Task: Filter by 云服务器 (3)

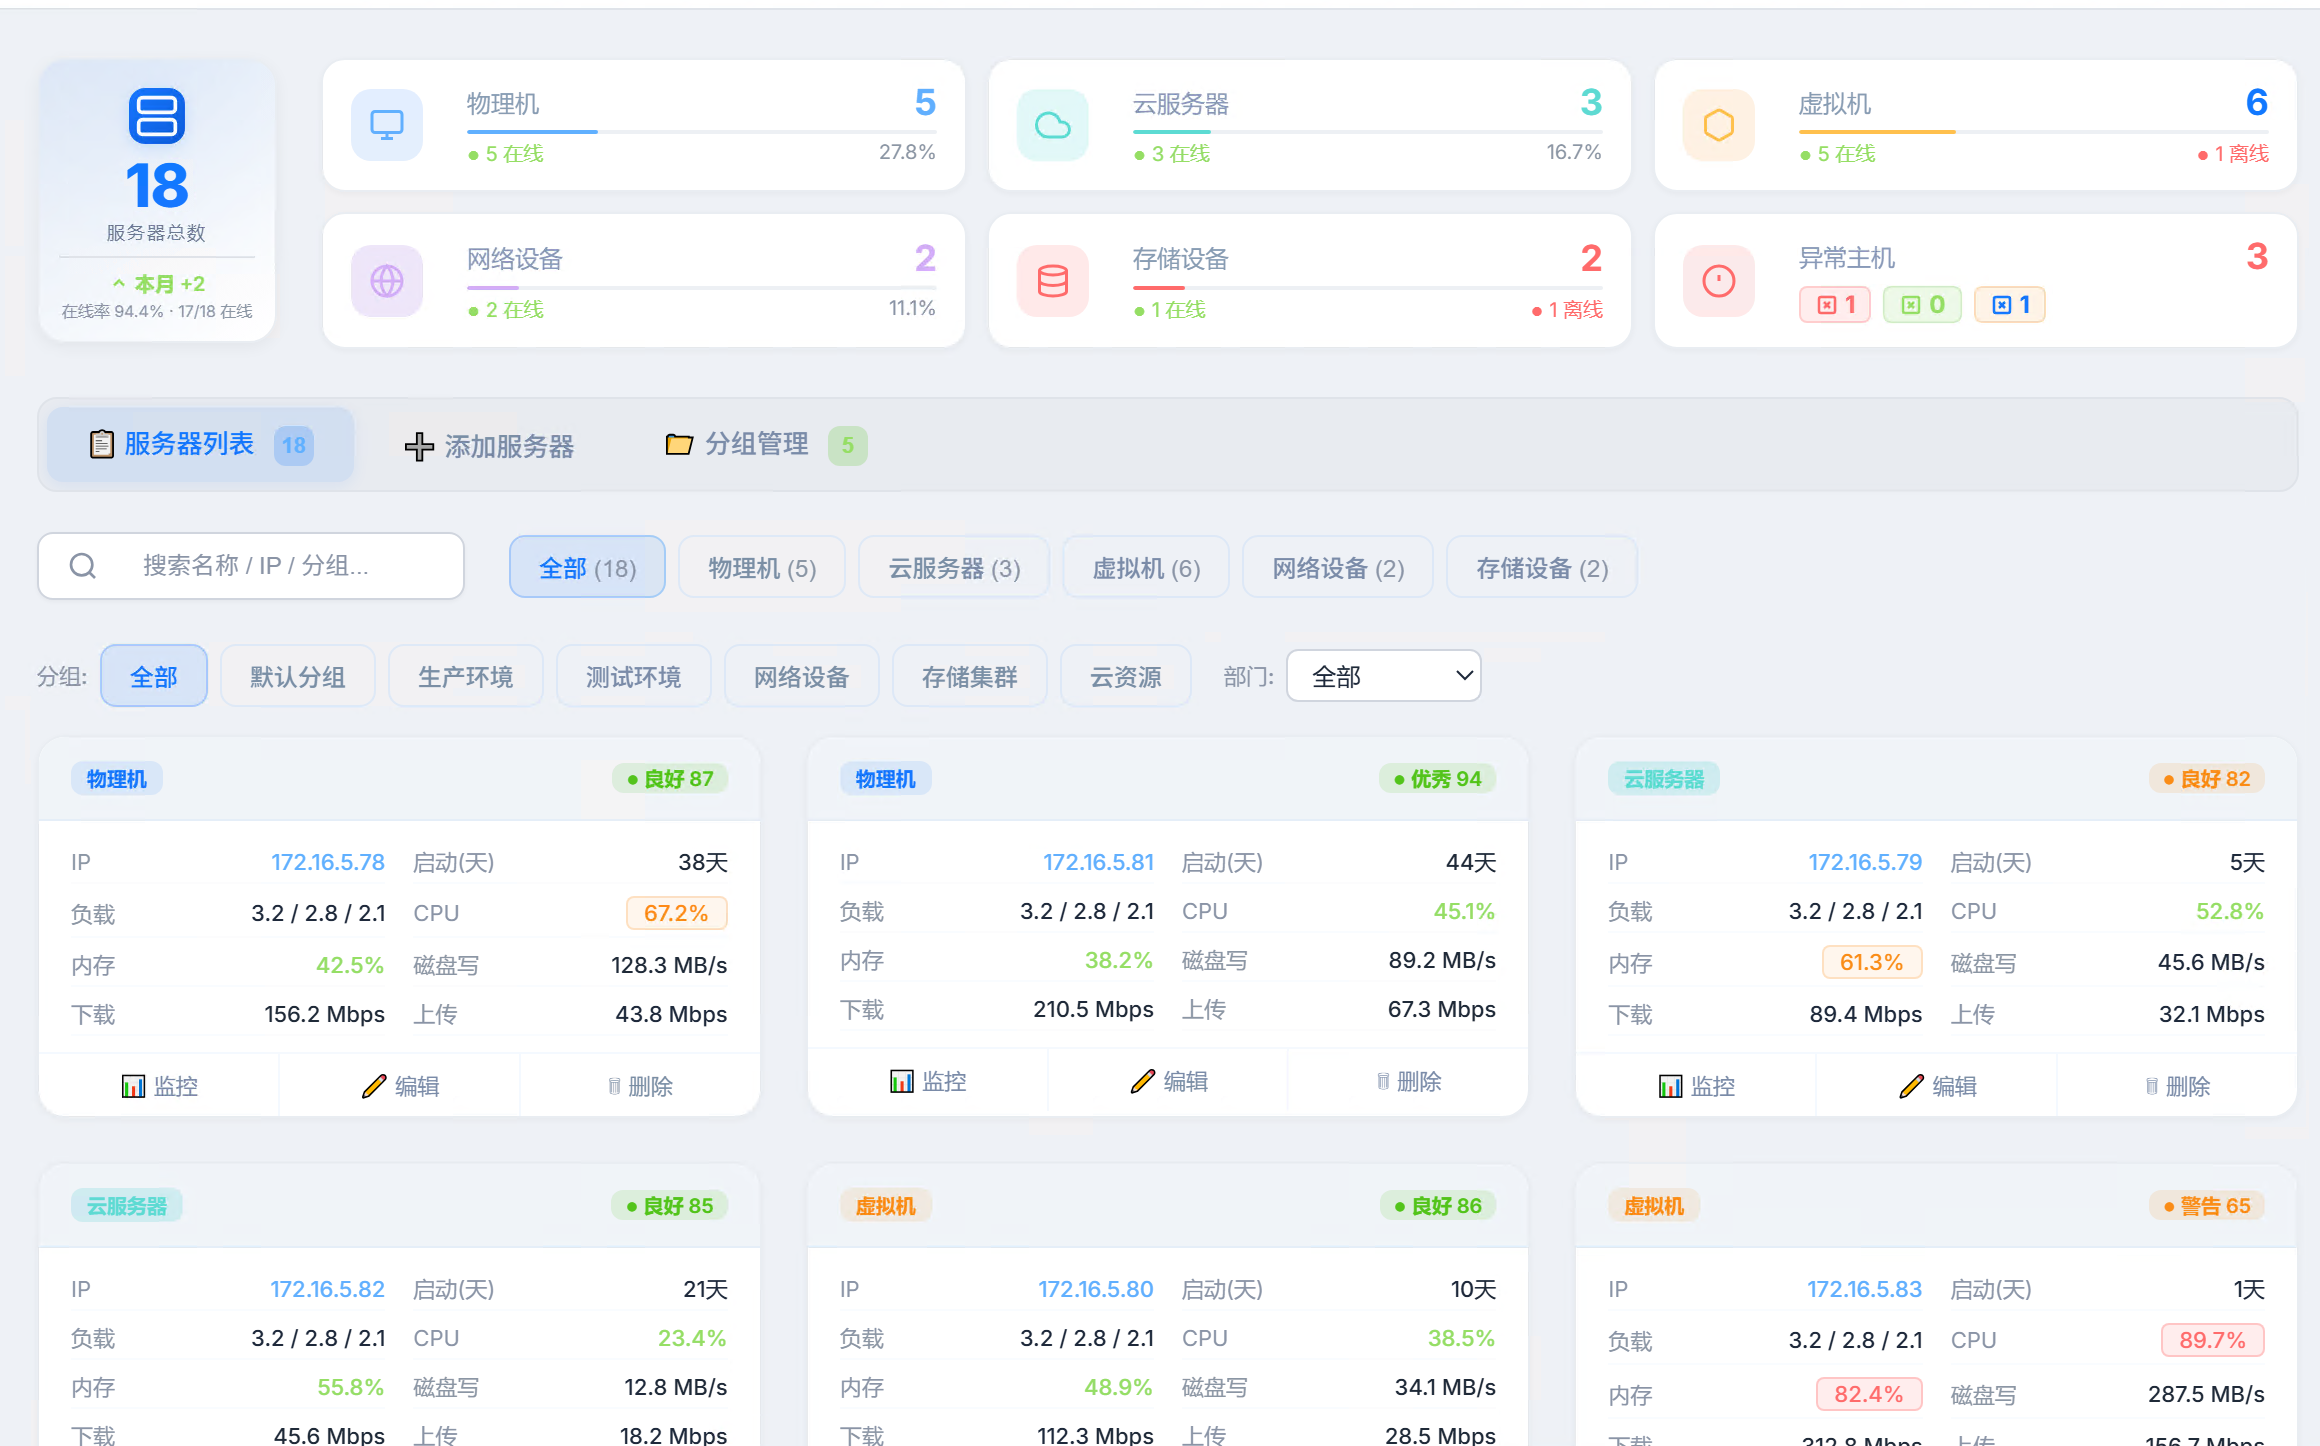Action: coord(954,568)
